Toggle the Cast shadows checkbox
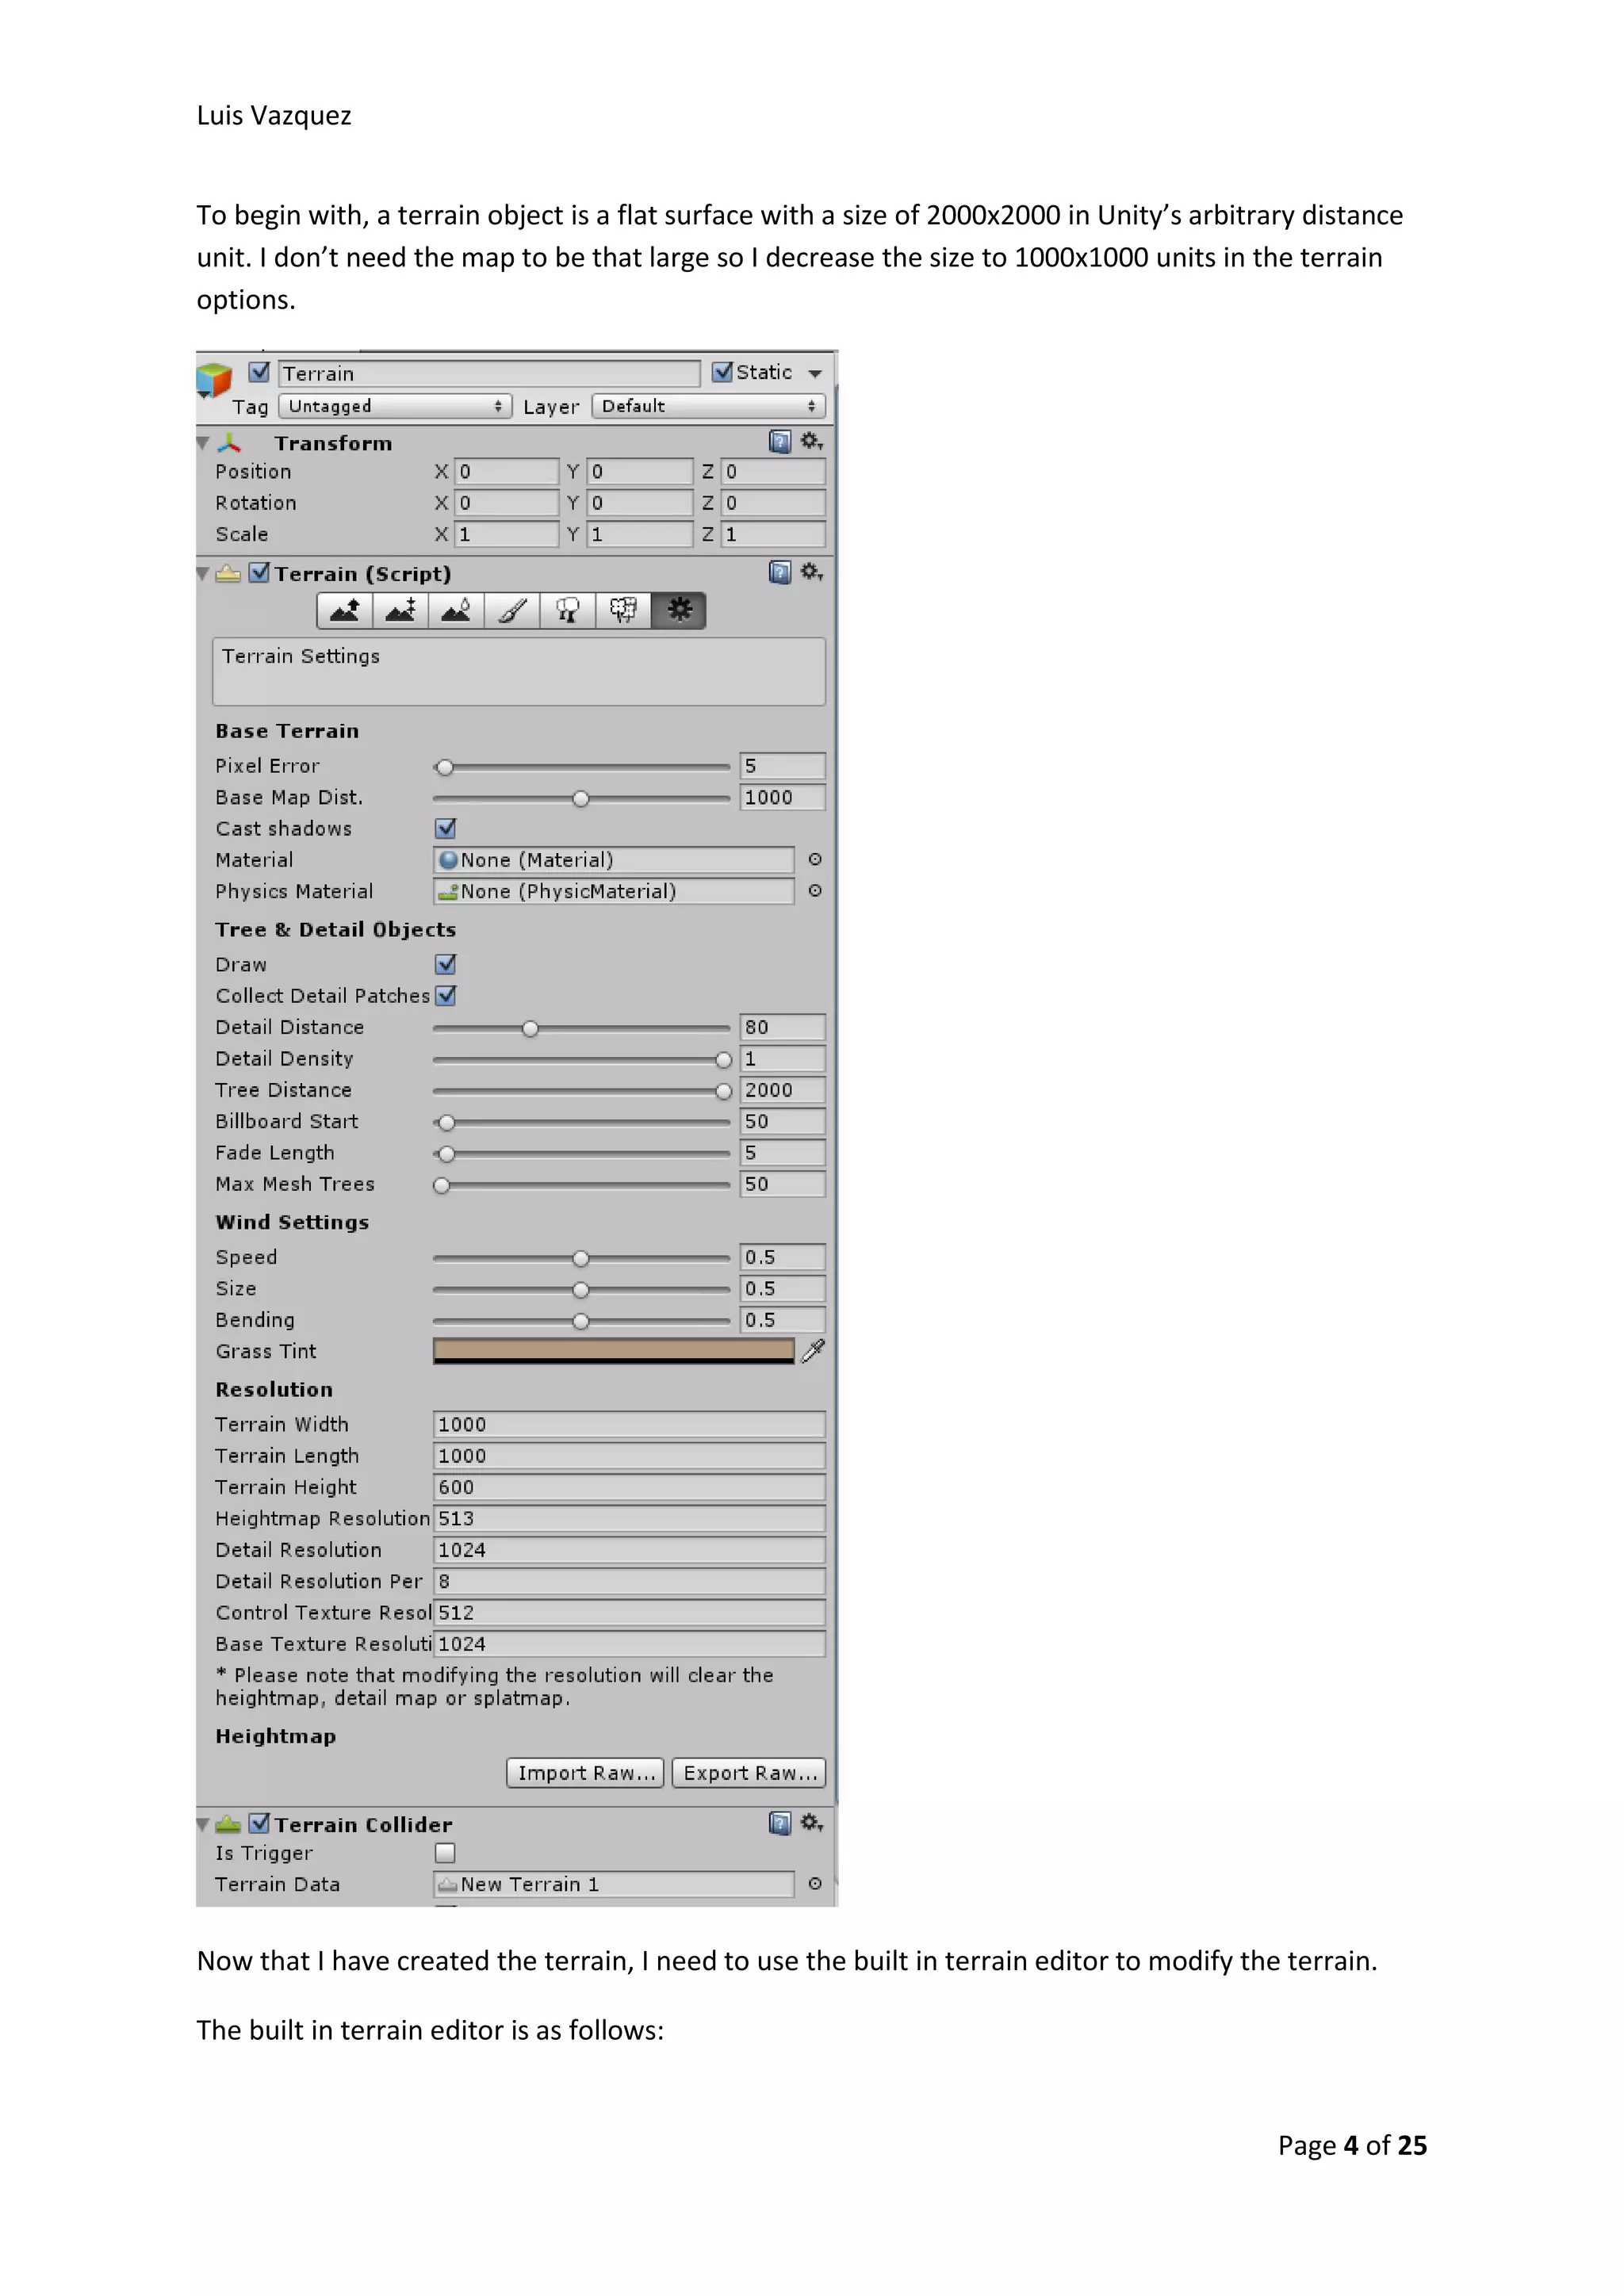The height and width of the screenshot is (2296, 1624). point(446,828)
